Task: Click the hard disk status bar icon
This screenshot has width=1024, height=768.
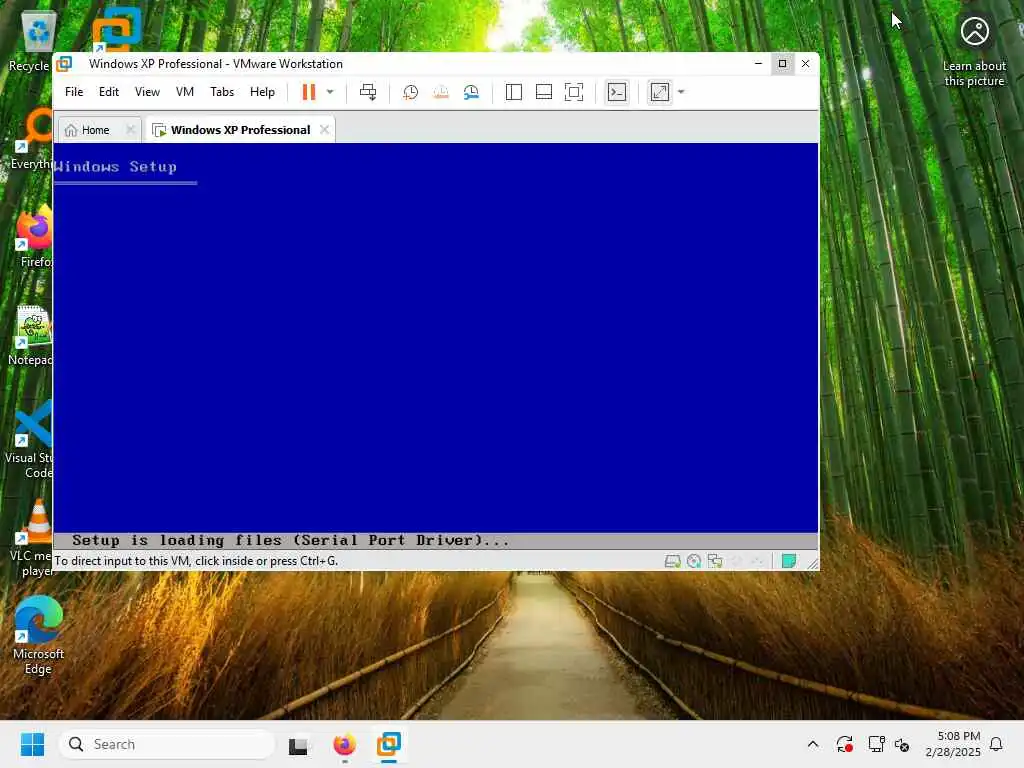Action: pyautogui.click(x=673, y=561)
